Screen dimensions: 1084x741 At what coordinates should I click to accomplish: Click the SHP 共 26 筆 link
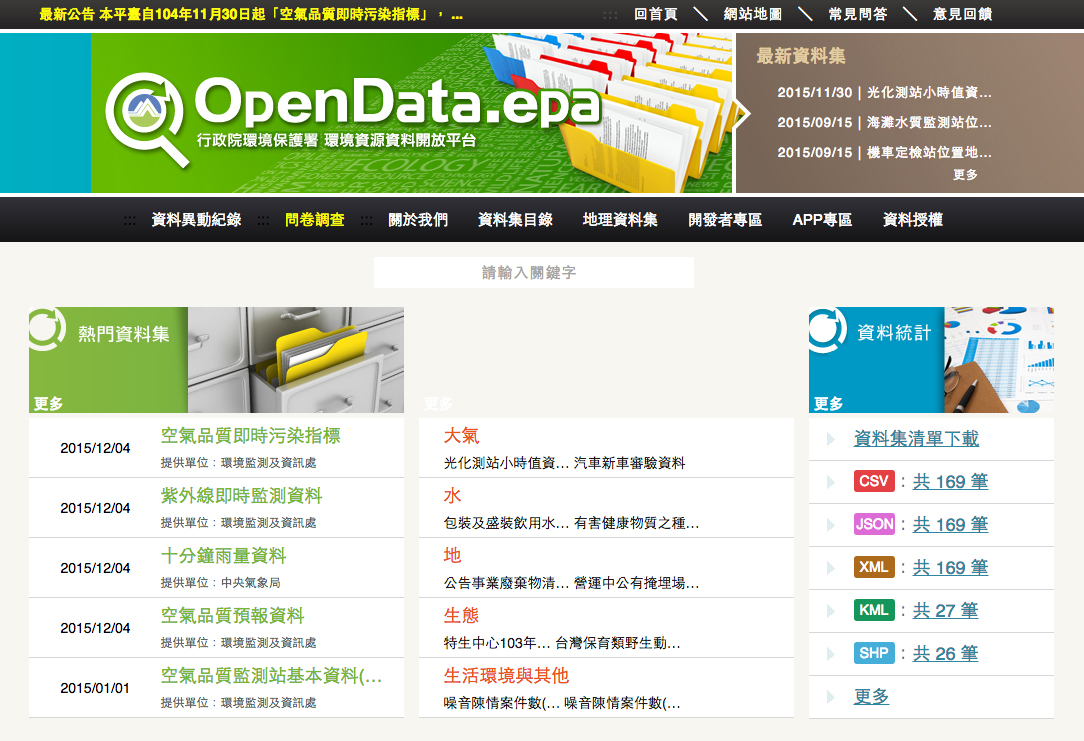(x=945, y=653)
